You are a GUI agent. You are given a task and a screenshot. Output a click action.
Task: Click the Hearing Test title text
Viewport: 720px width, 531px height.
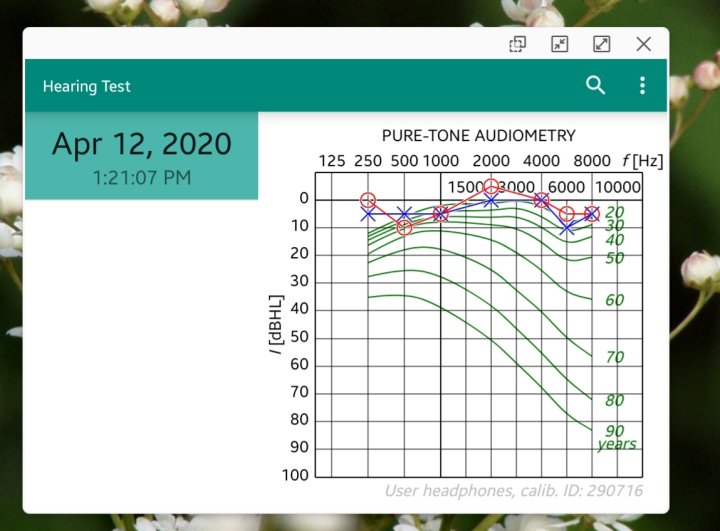[87, 87]
